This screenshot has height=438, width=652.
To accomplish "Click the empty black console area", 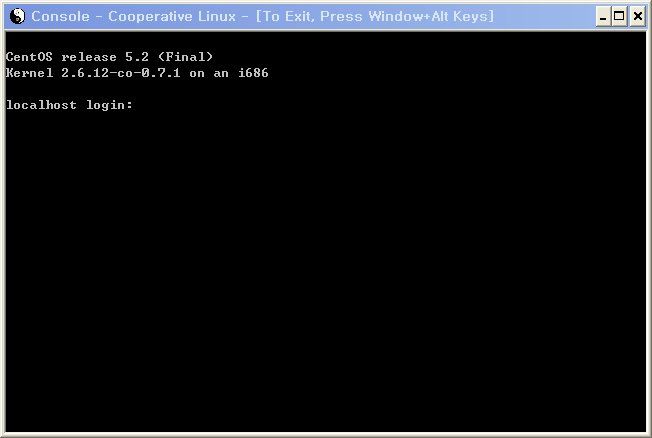I will point(326,270).
